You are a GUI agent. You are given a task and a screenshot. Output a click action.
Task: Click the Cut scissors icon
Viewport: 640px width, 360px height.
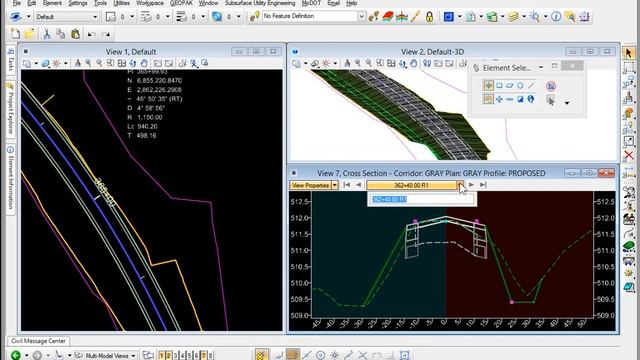47,33
